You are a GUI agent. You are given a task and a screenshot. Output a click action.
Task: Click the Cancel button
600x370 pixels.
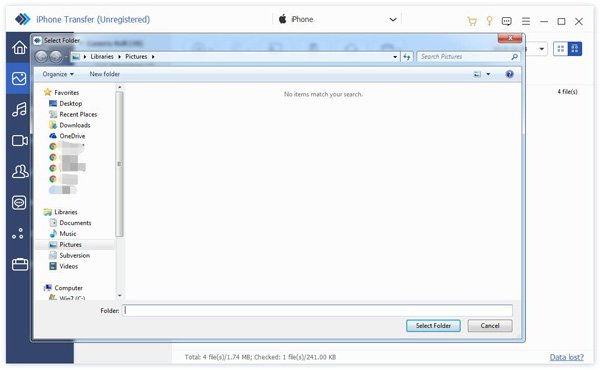(x=490, y=326)
